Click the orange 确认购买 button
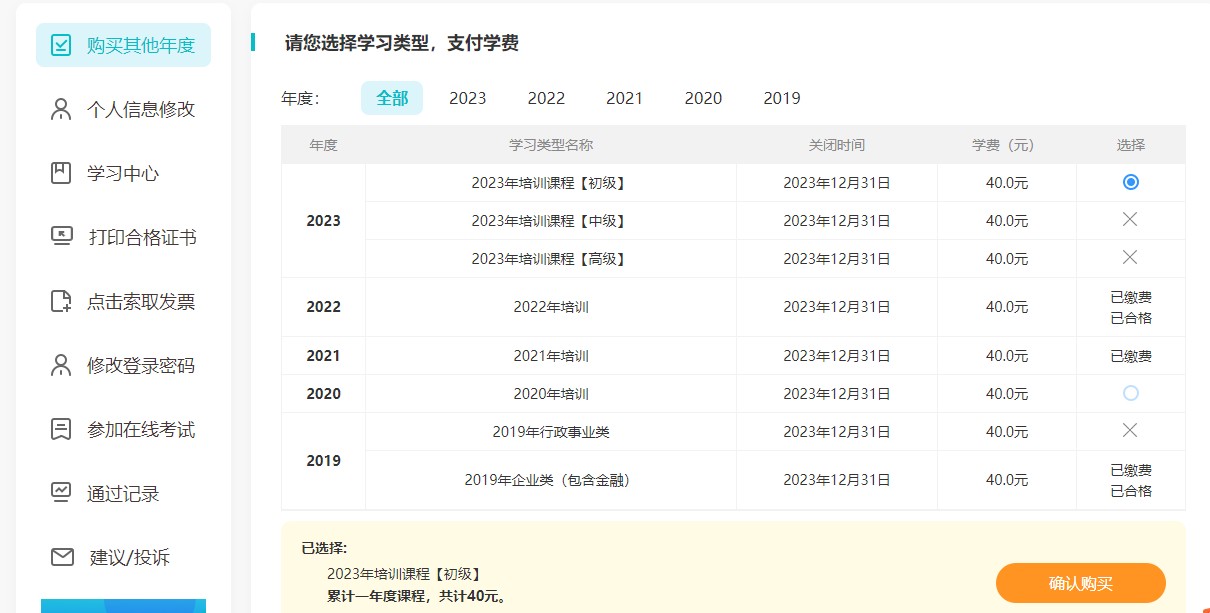This screenshot has height=613, width=1210. (1080, 583)
